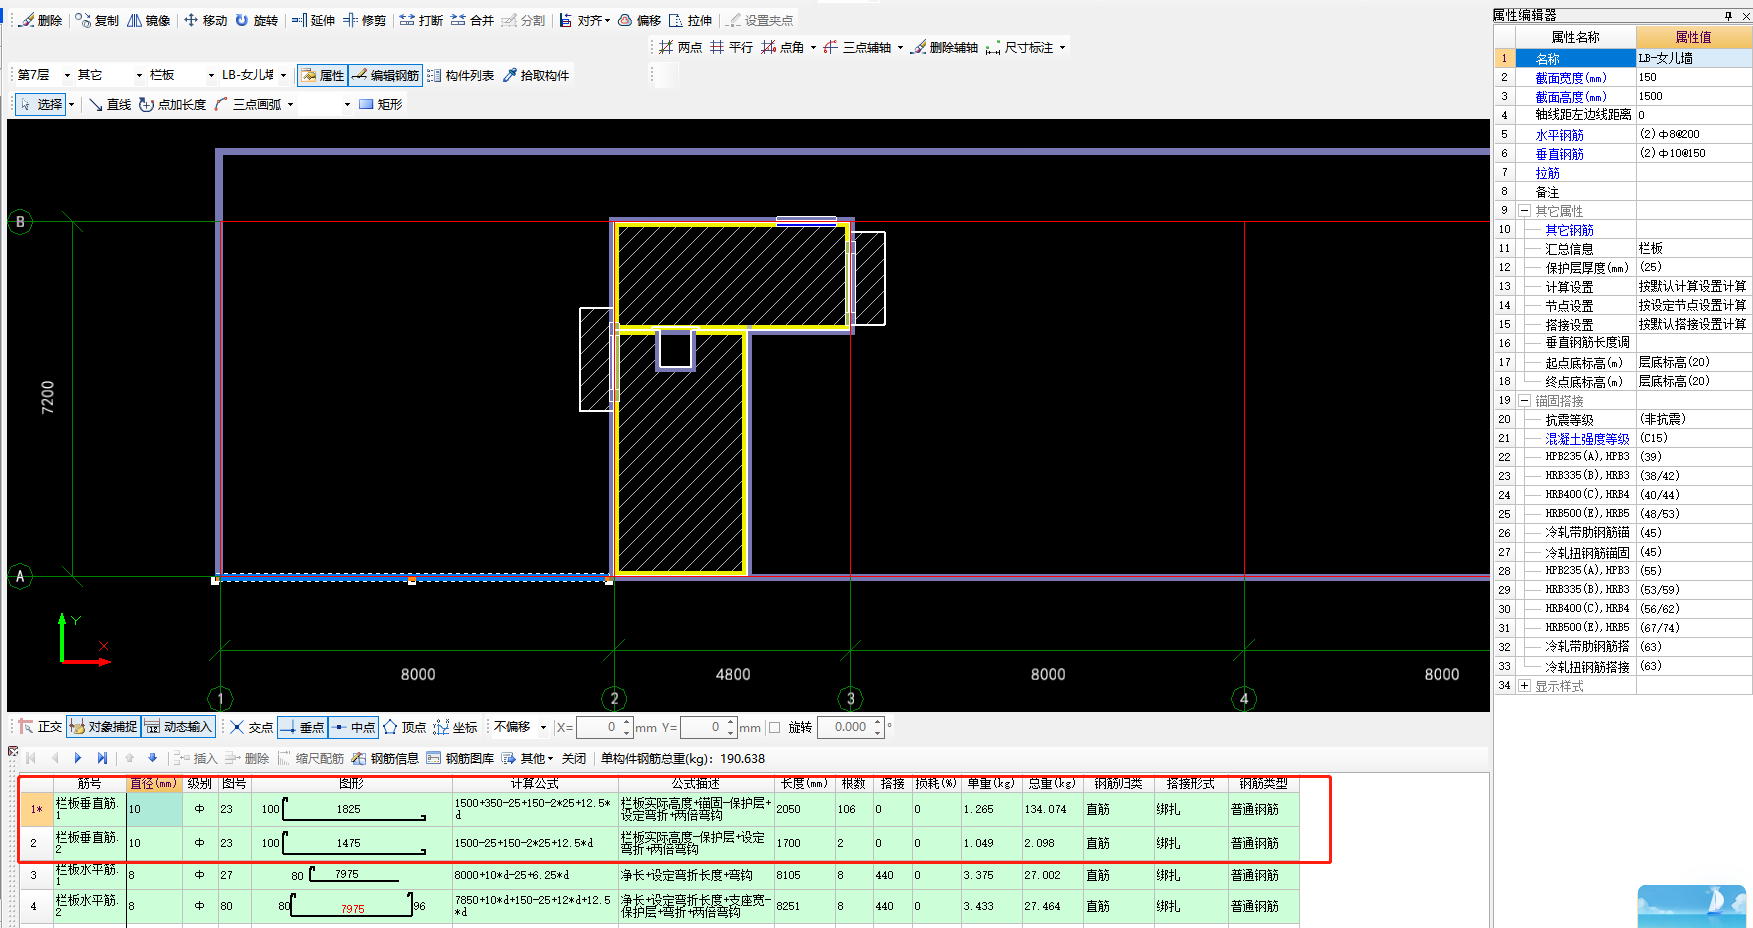Toggle 交点 intersection snap
The width and height of the screenshot is (1753, 928).
coord(252,727)
